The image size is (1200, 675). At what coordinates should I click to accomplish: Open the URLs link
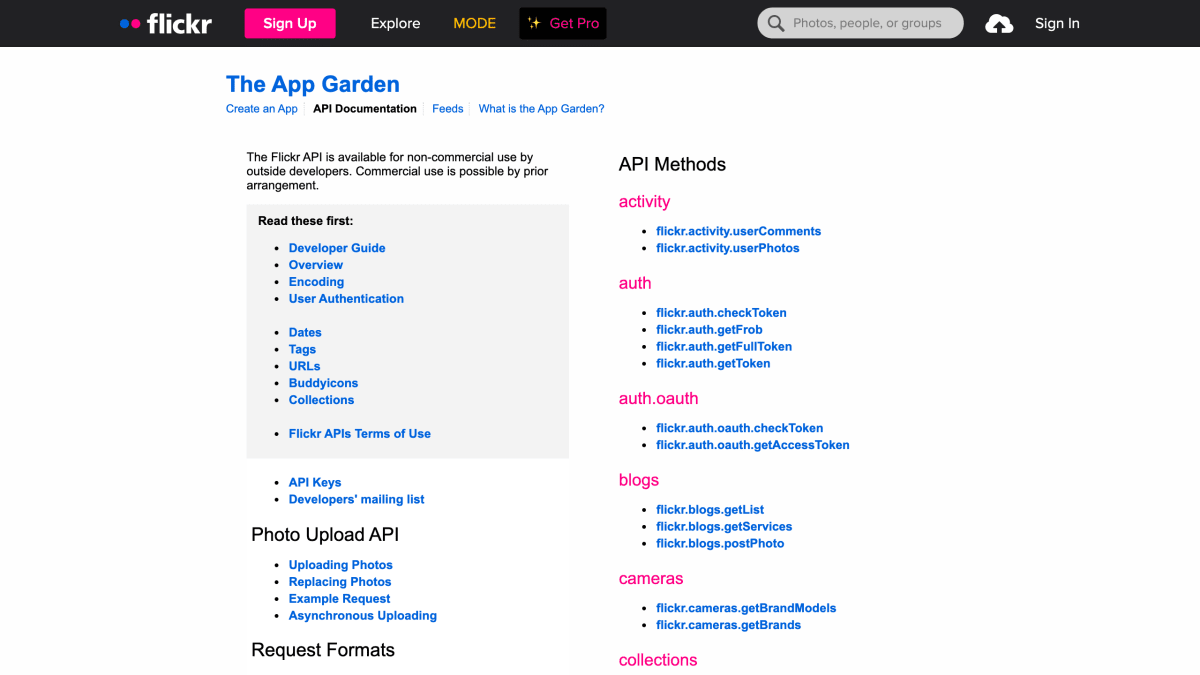pyautogui.click(x=304, y=366)
